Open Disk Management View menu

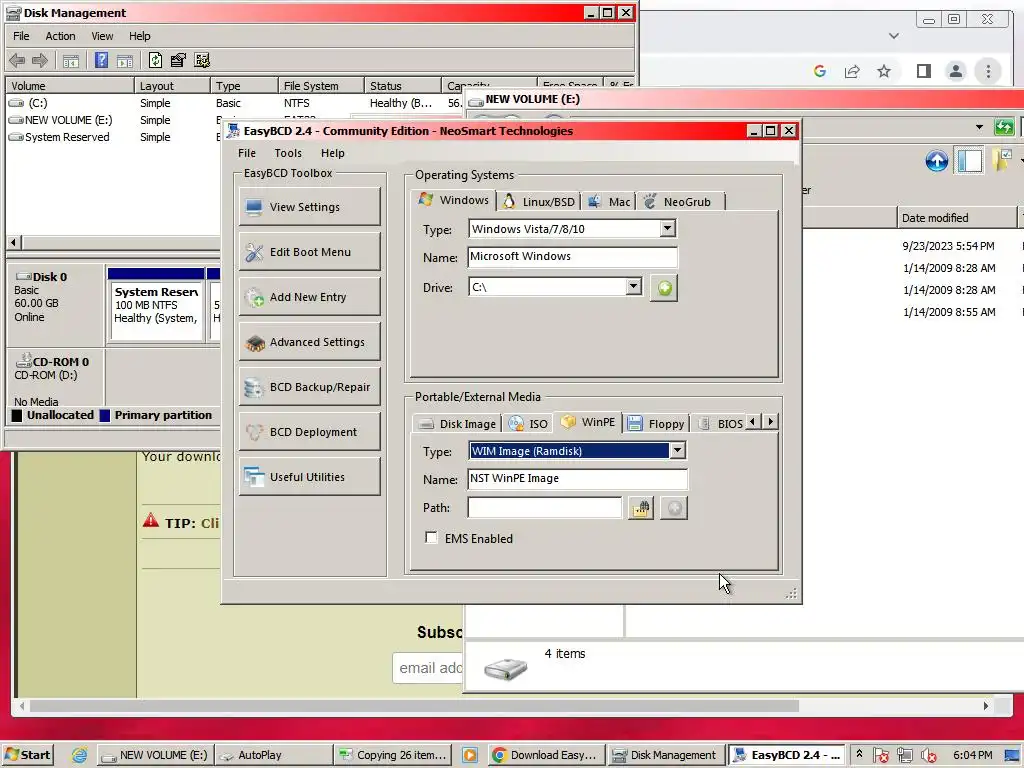tap(102, 36)
